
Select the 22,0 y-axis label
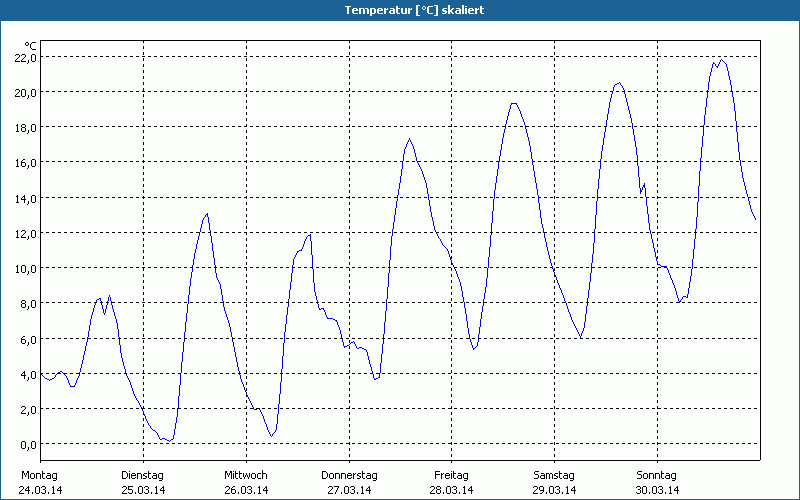pos(25,57)
